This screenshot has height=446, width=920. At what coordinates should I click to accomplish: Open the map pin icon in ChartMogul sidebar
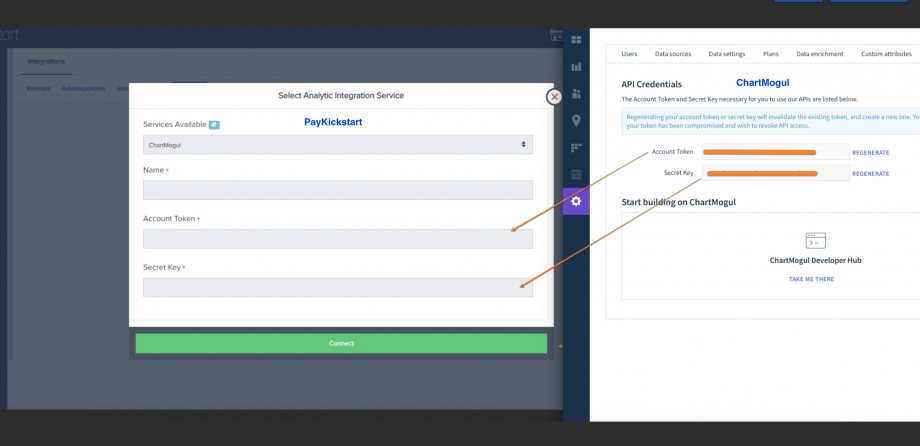[576, 121]
